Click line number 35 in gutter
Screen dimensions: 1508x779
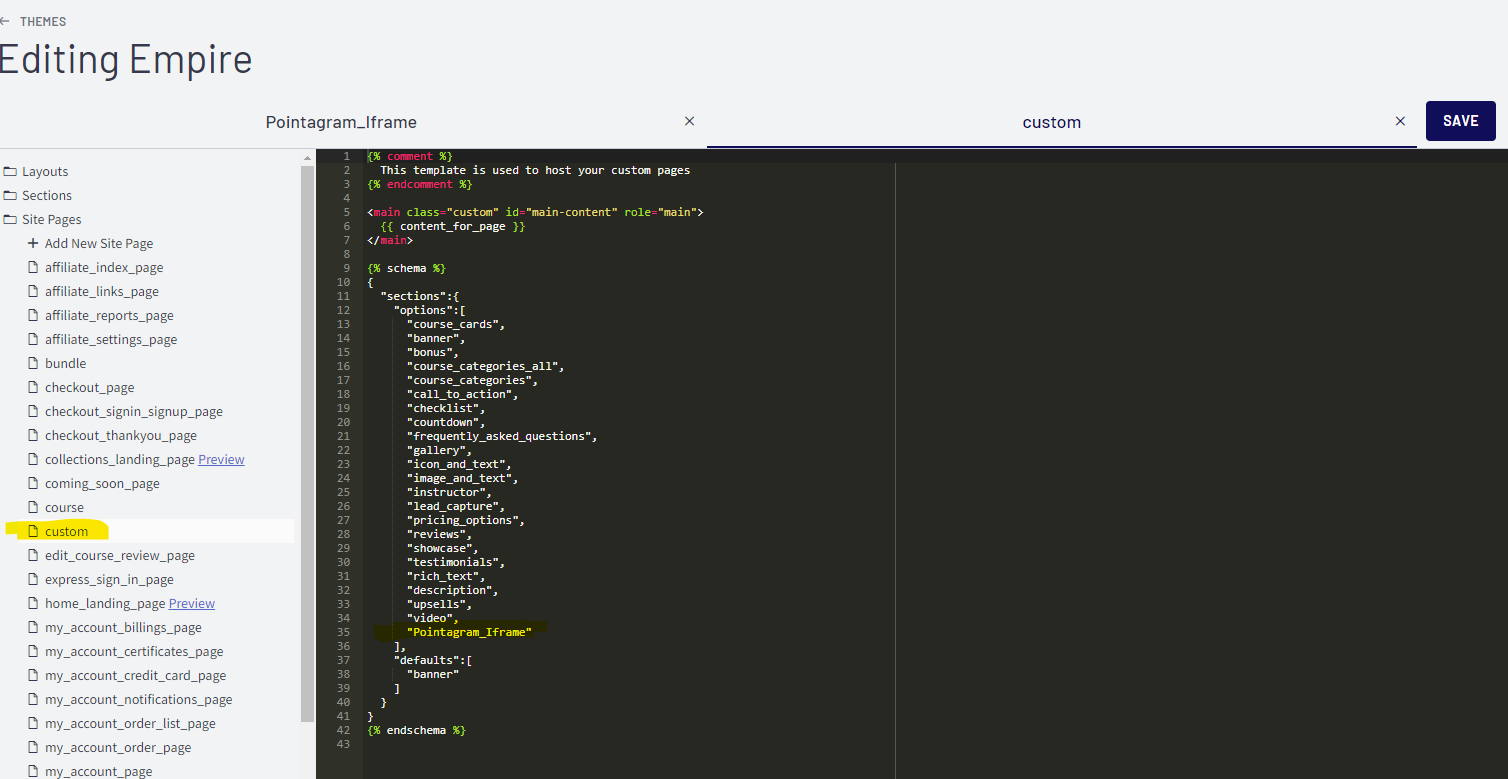pos(344,632)
